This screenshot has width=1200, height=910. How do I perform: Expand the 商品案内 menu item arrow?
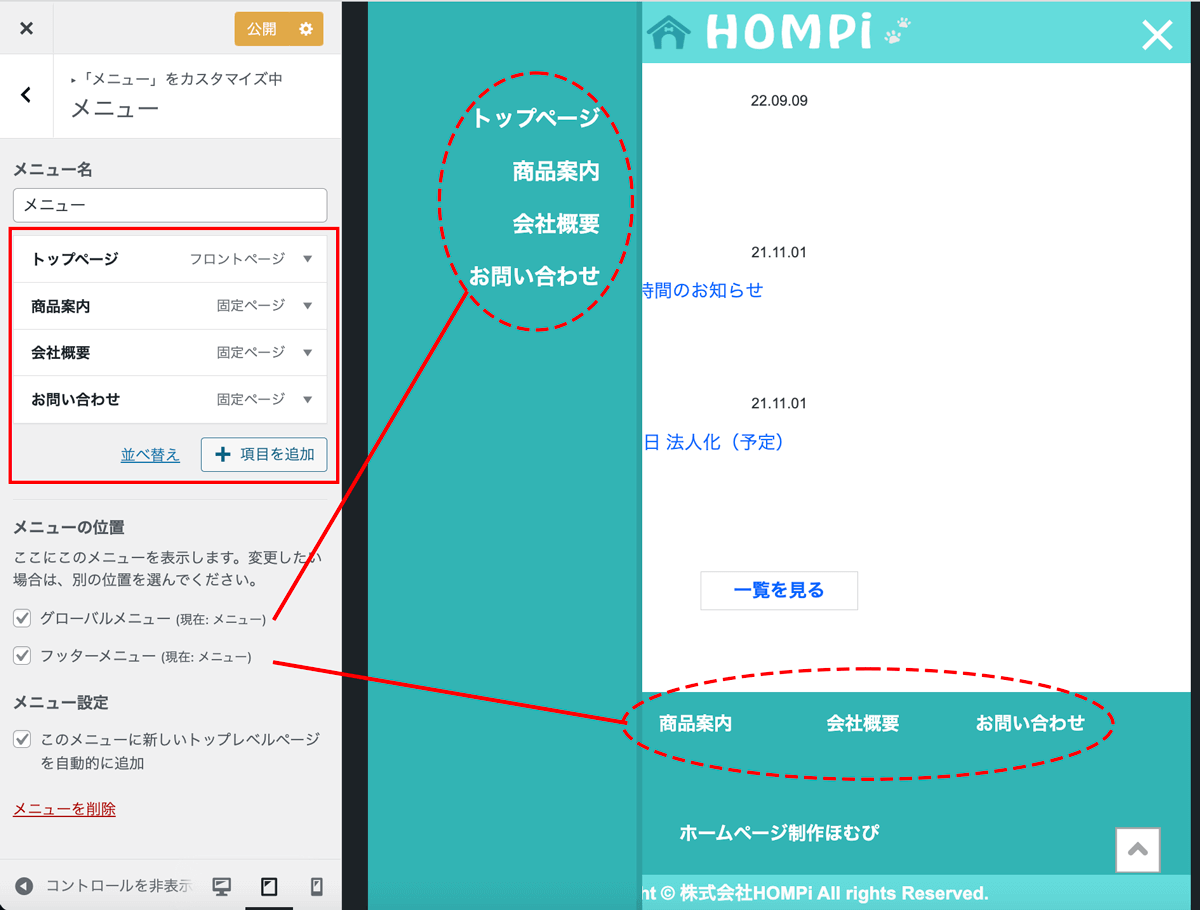(x=307, y=306)
